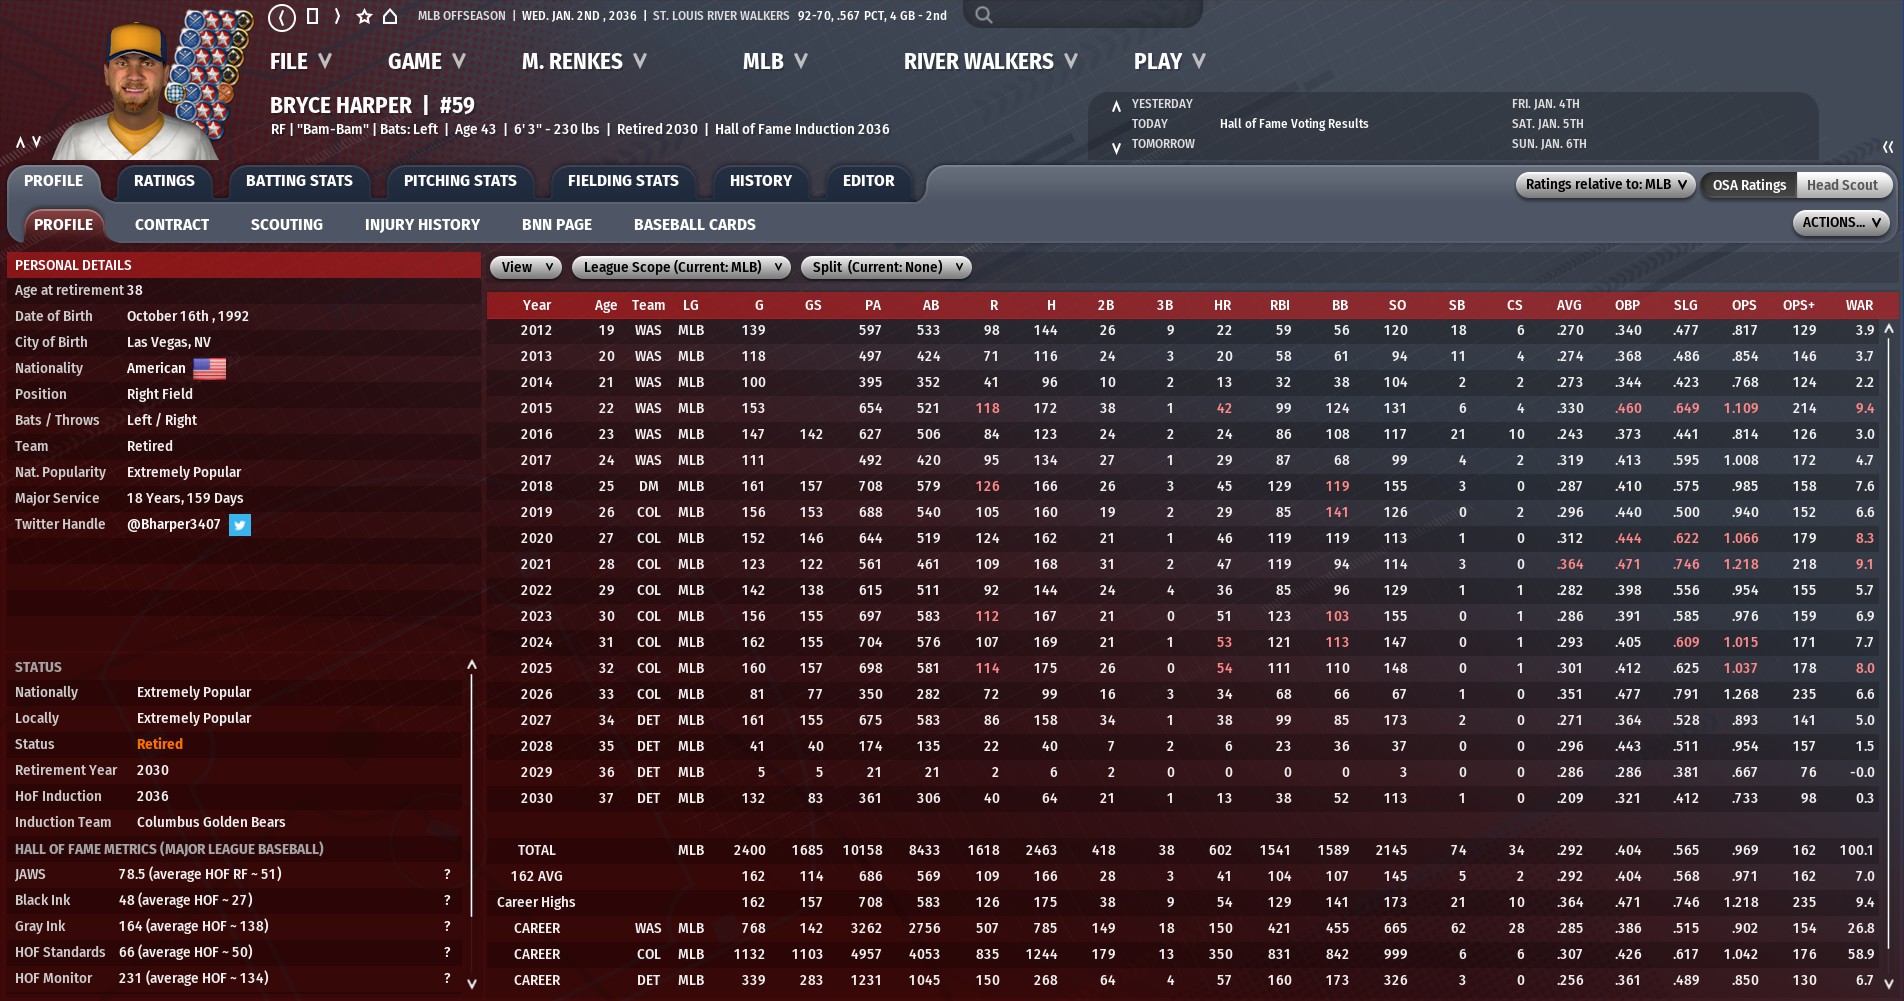Viewport: 1904px width, 1001px height.
Task: Click the help question mark for Gray Ink
Action: click(x=447, y=927)
